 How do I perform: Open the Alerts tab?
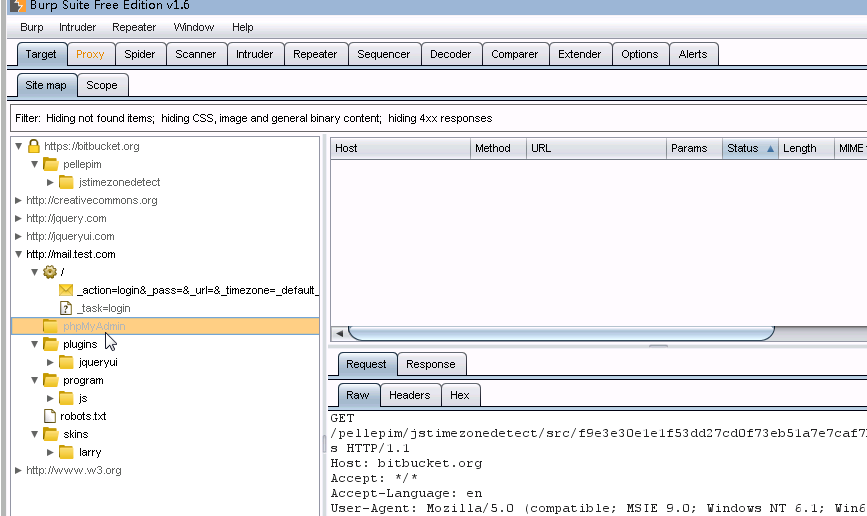click(693, 54)
